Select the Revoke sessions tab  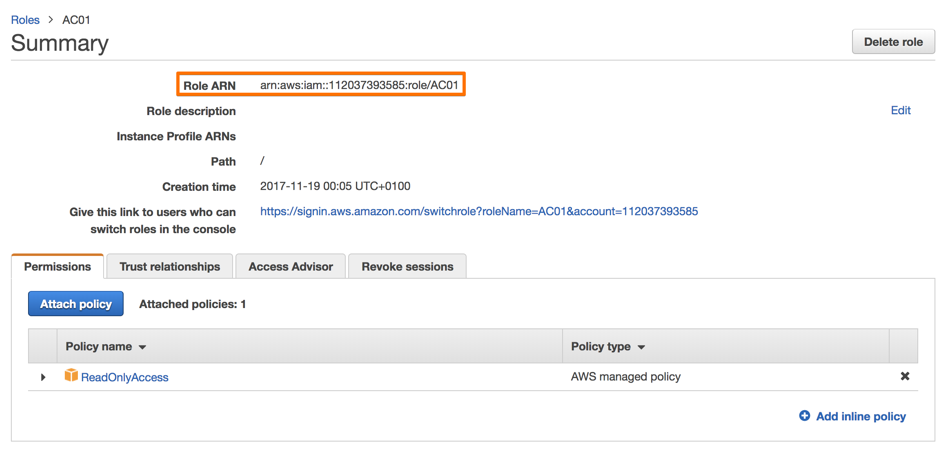(407, 267)
